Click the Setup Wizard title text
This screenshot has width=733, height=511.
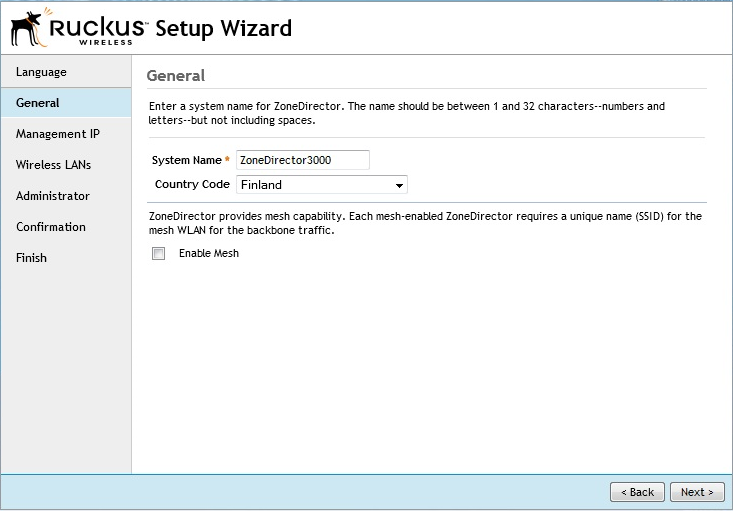click(x=223, y=28)
